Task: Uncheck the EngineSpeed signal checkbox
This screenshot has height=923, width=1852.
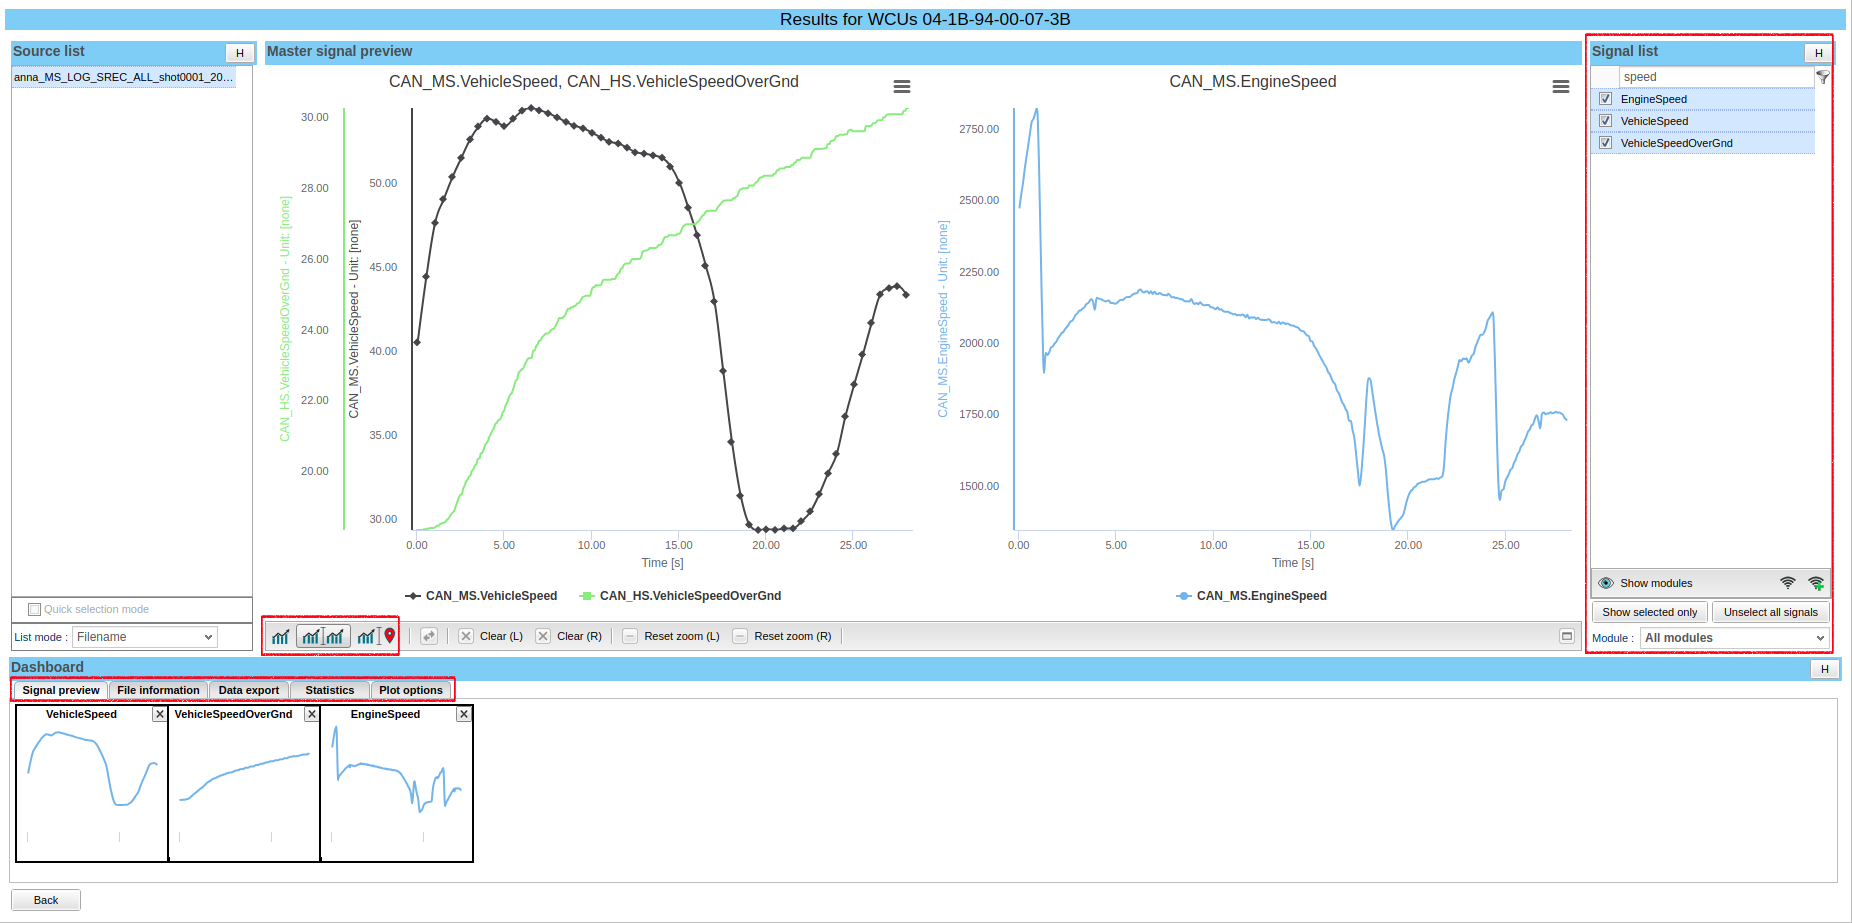Action: click(x=1605, y=99)
